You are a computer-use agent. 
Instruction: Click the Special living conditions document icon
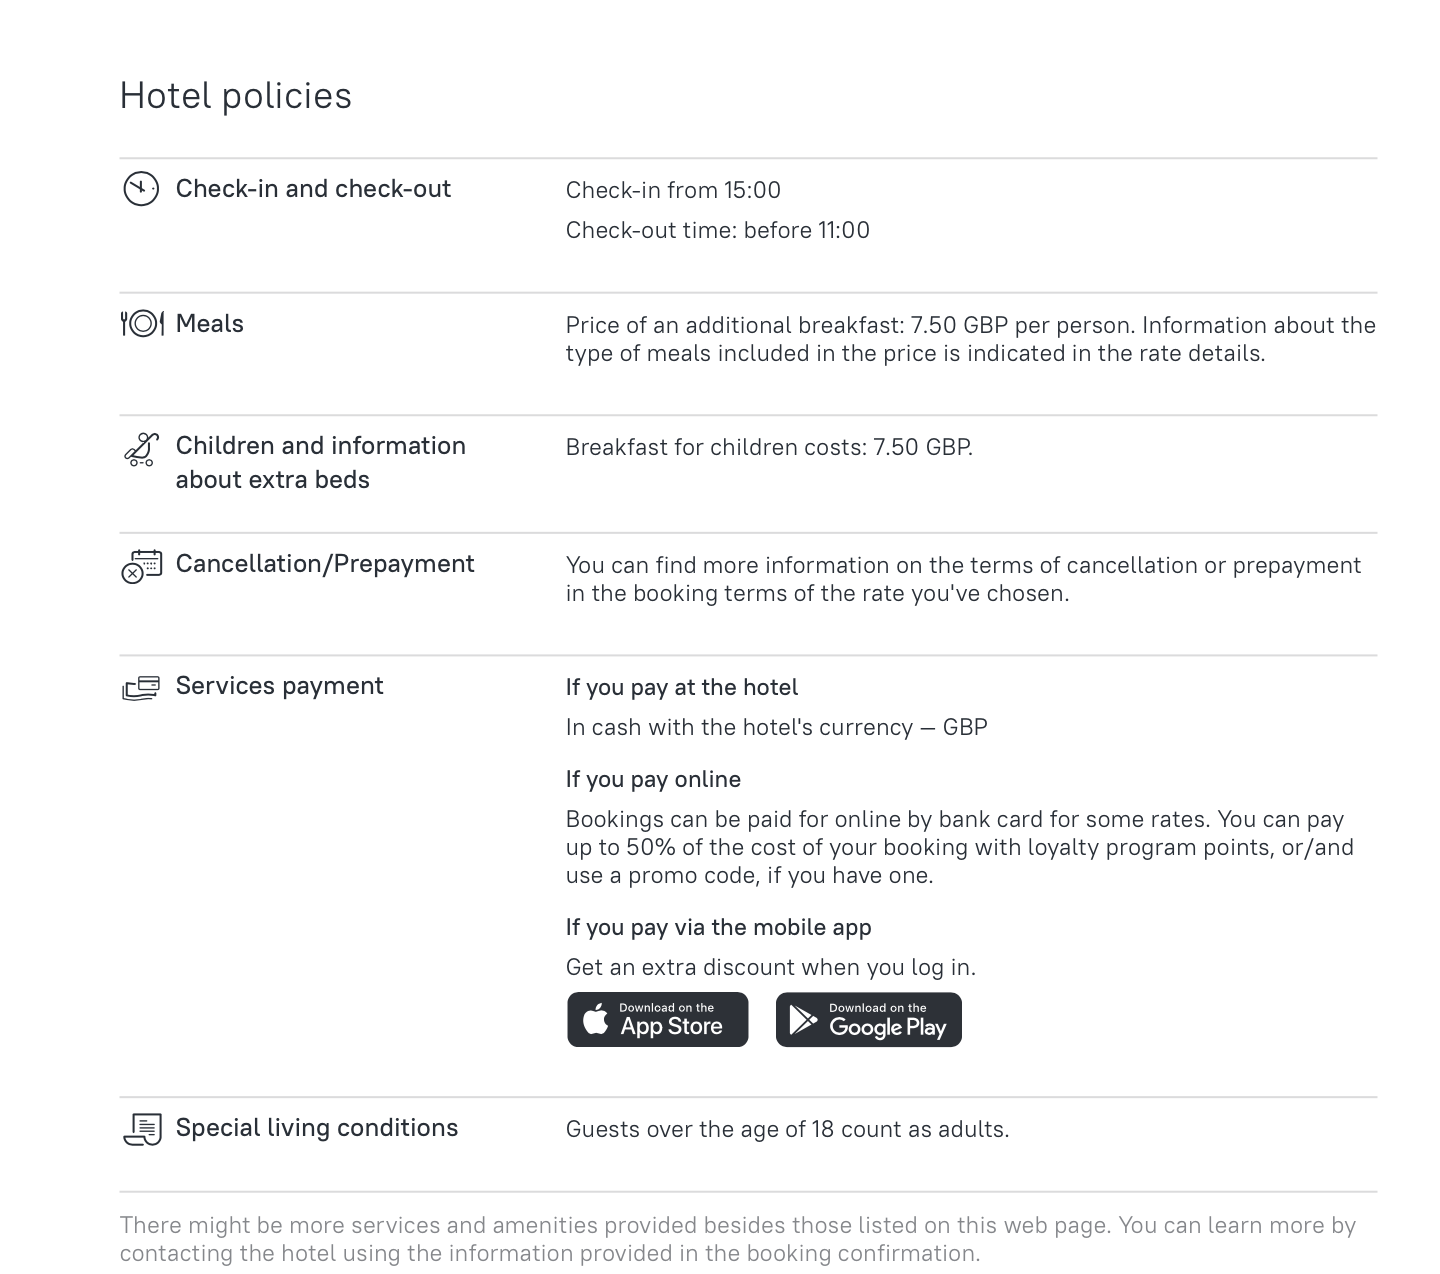(141, 1130)
